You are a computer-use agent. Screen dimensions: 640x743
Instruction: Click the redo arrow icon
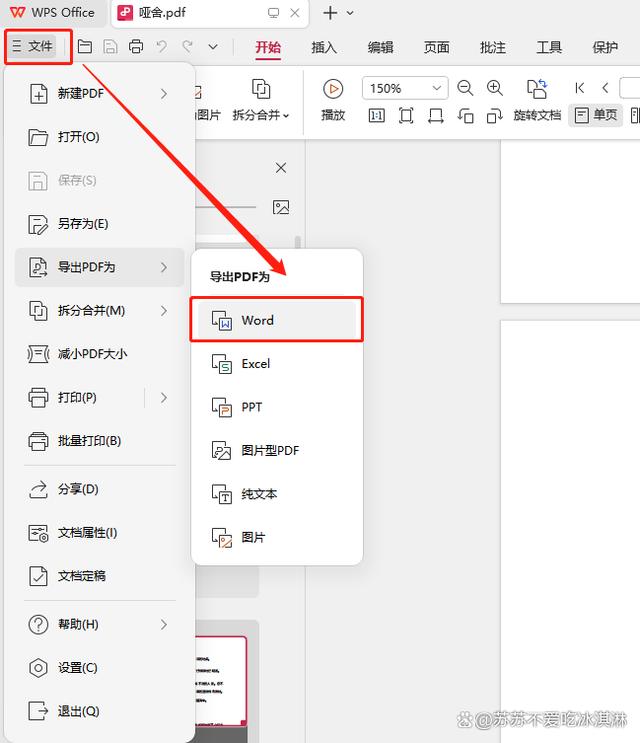click(x=188, y=46)
